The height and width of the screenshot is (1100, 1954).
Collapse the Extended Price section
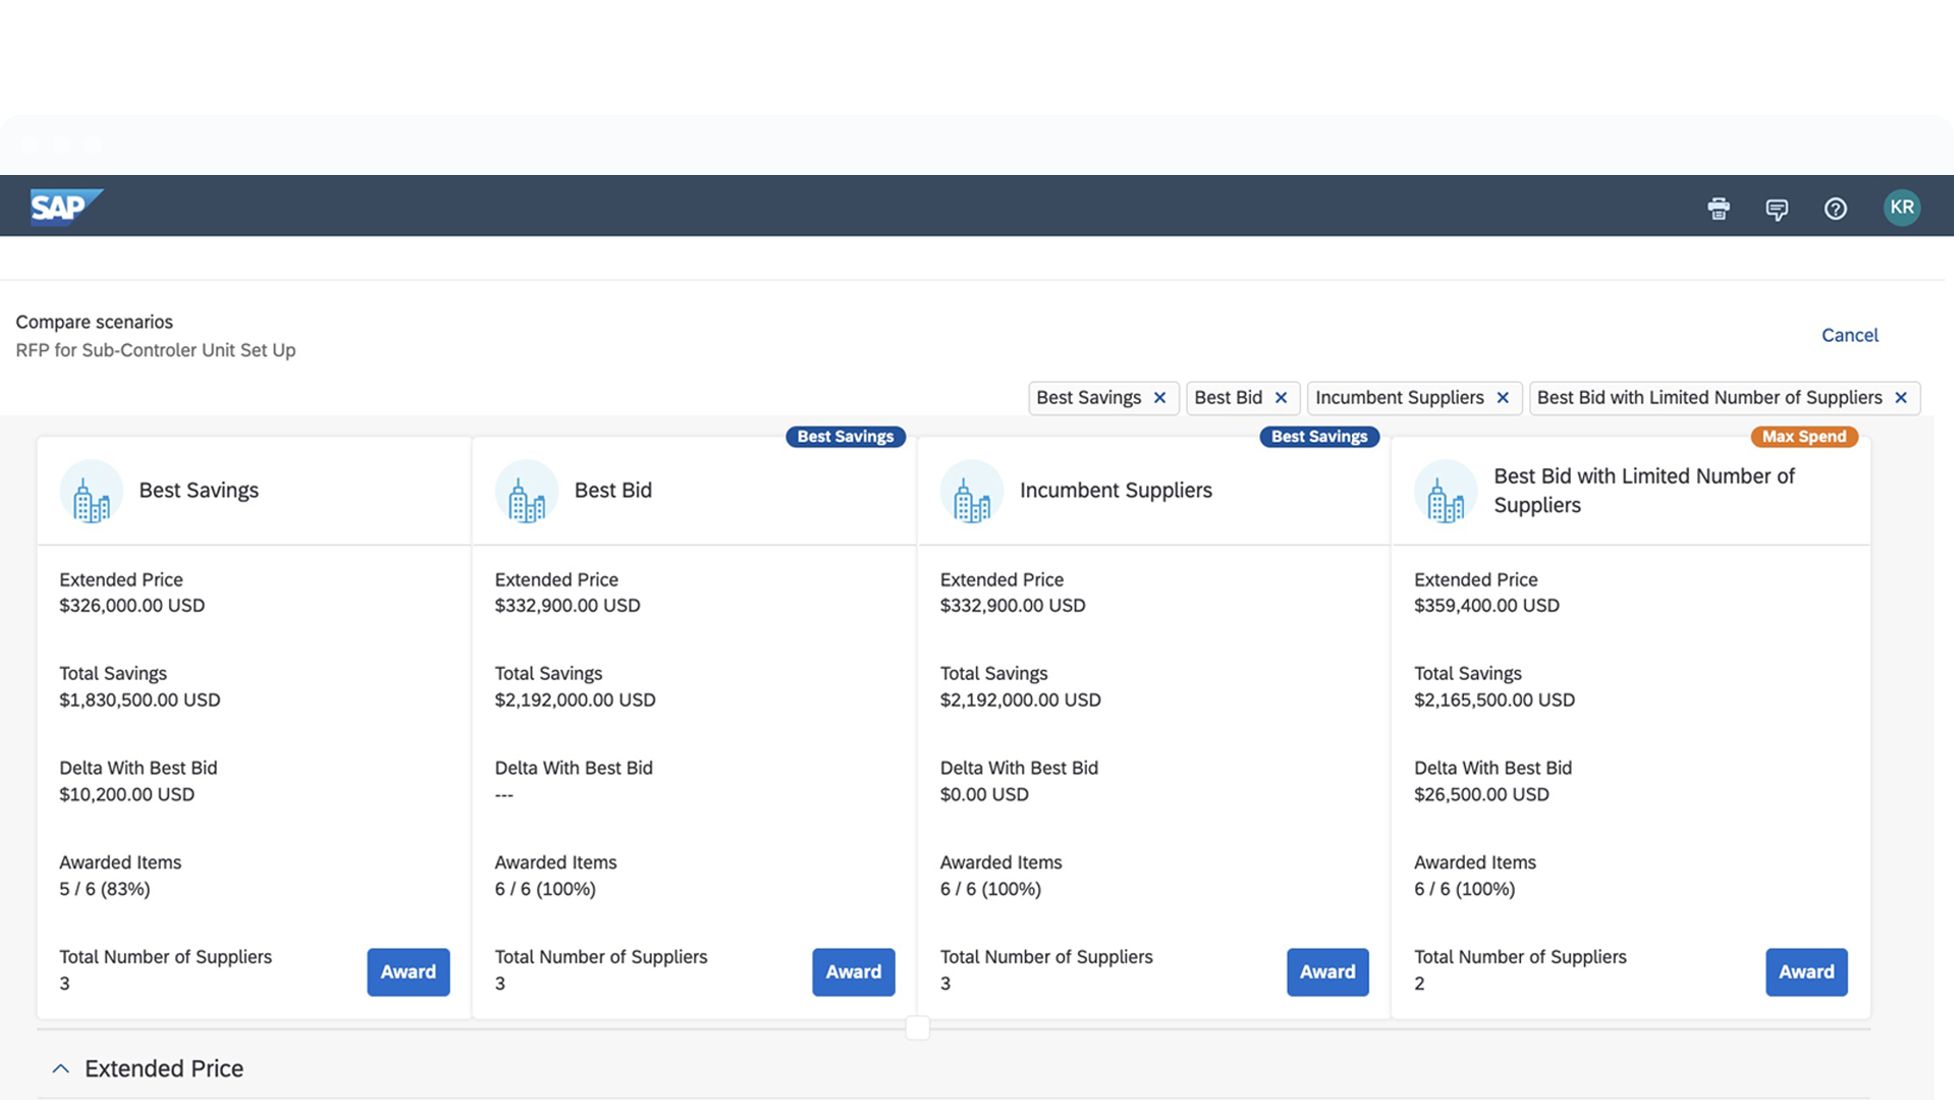tap(61, 1068)
